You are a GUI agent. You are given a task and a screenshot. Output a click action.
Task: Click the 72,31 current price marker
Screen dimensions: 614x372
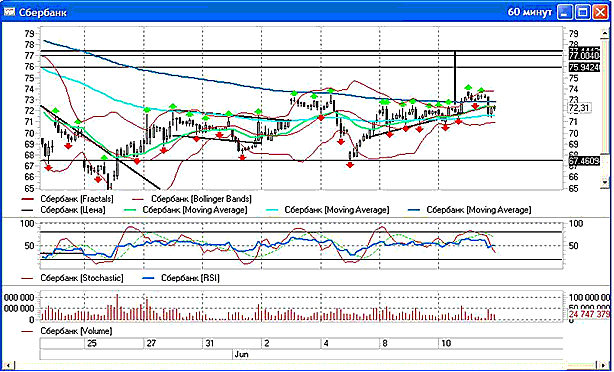[x=579, y=108]
